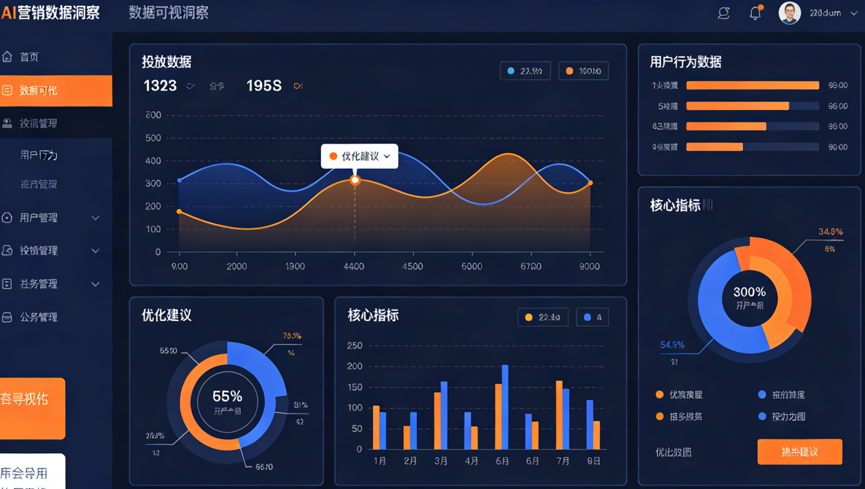
Task: Click the orange button at bottom of 核心指标 card
Action: coord(799,452)
